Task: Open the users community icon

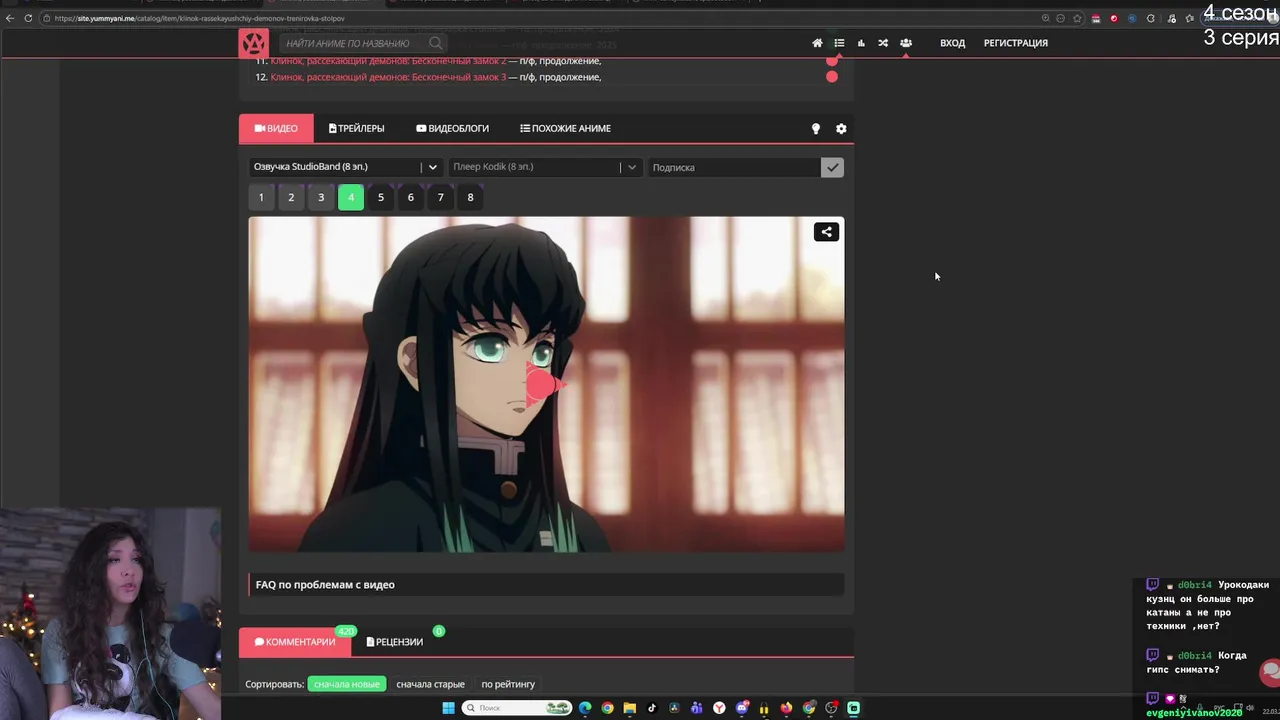Action: (906, 43)
